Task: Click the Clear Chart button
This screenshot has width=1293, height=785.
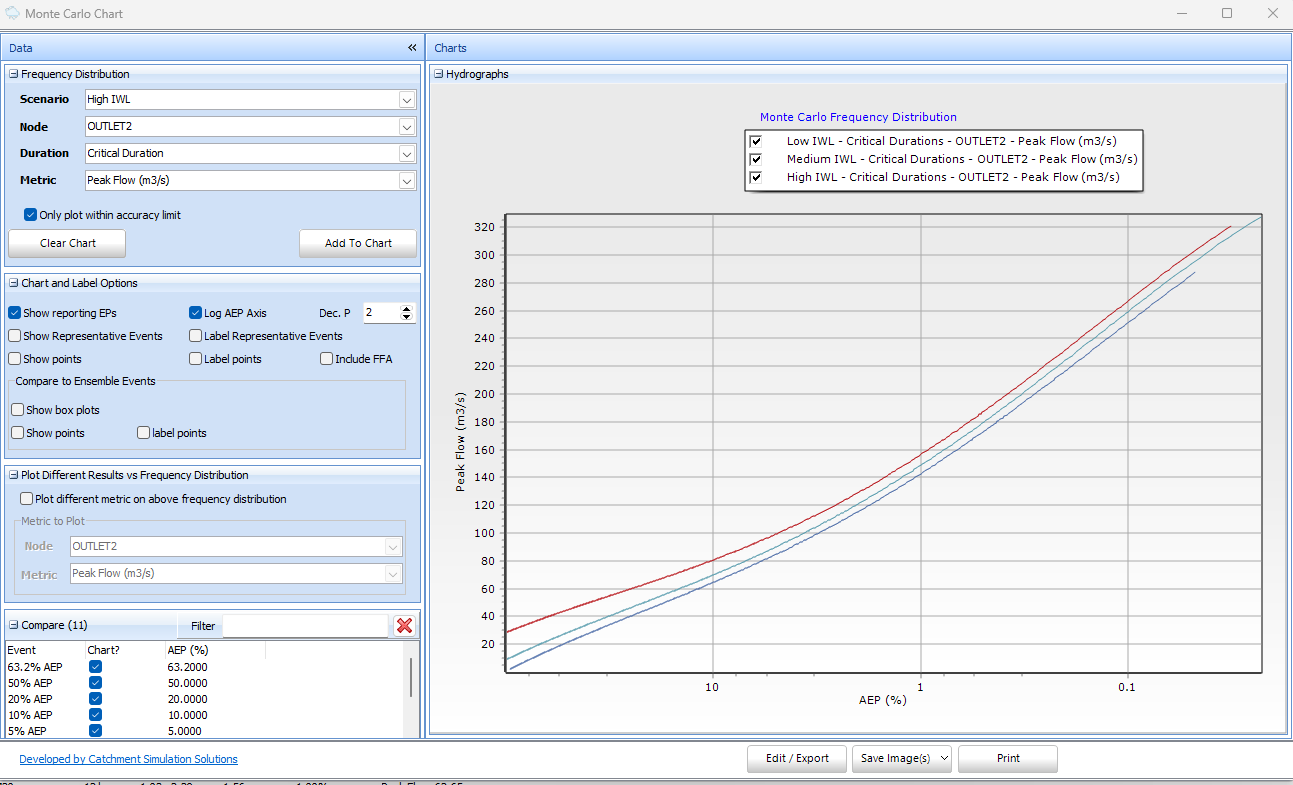Action: pos(66,243)
